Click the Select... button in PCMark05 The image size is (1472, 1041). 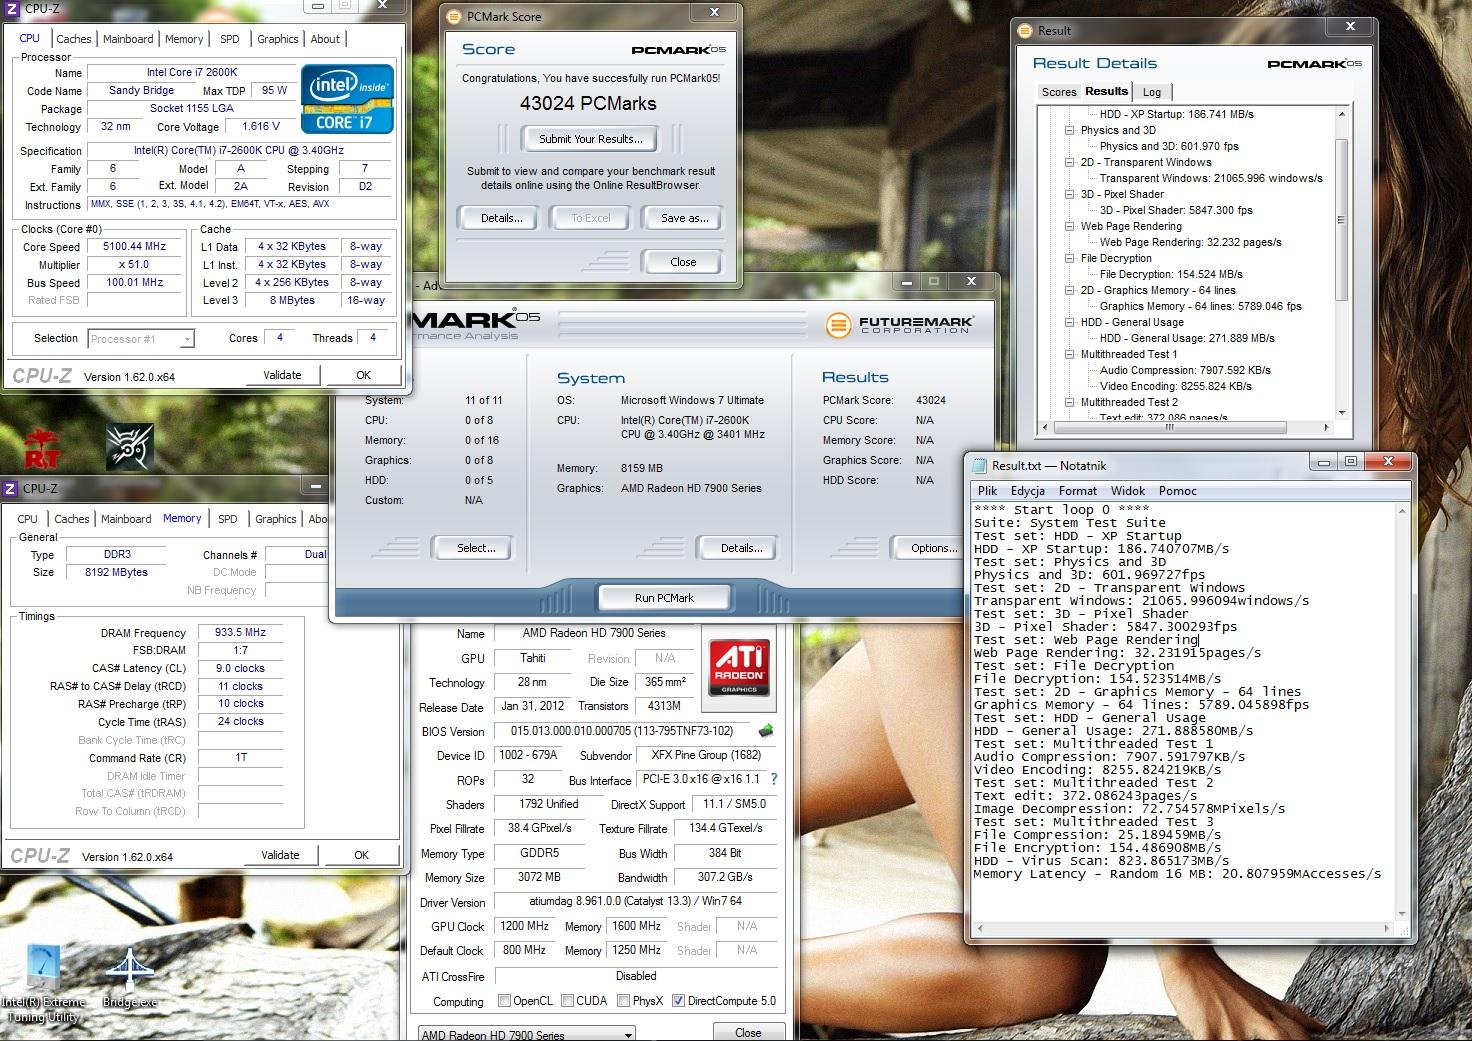pos(476,548)
